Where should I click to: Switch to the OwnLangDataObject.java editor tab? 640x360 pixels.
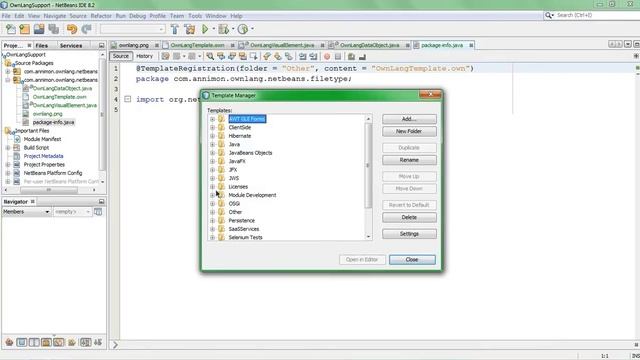click(369, 45)
